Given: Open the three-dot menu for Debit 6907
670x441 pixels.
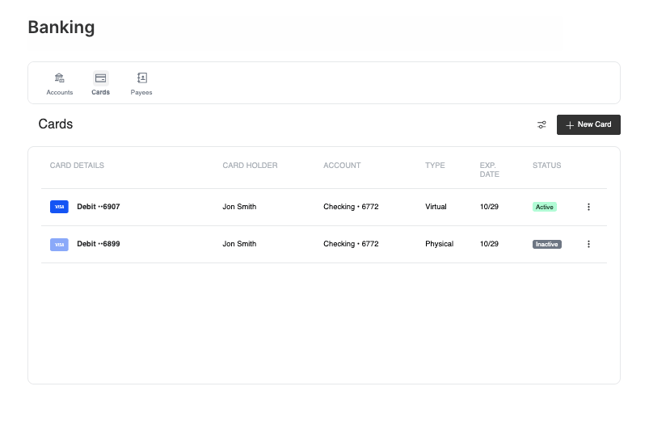Looking at the screenshot, I should click(588, 207).
